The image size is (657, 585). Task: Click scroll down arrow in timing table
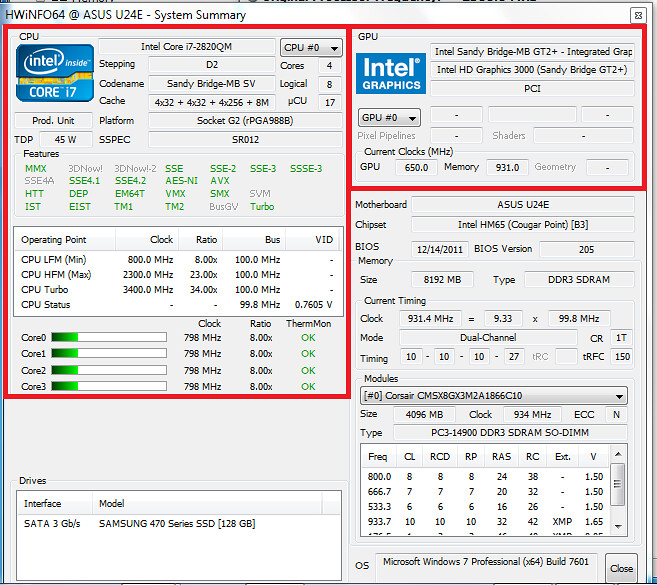[x=618, y=526]
